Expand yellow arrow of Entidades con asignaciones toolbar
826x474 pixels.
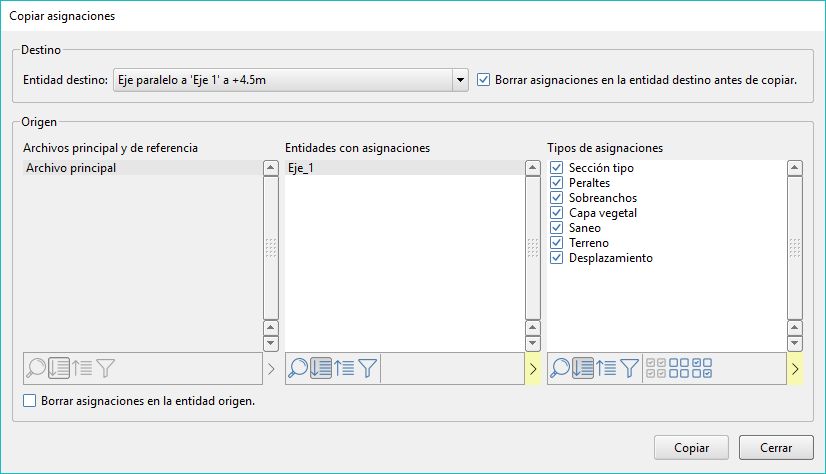tap(533, 369)
